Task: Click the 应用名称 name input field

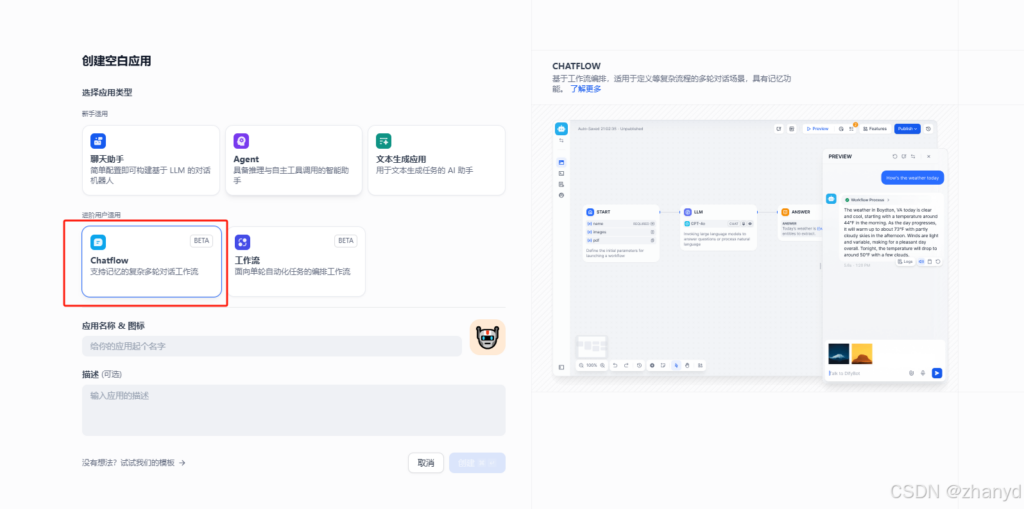Action: tap(271, 346)
